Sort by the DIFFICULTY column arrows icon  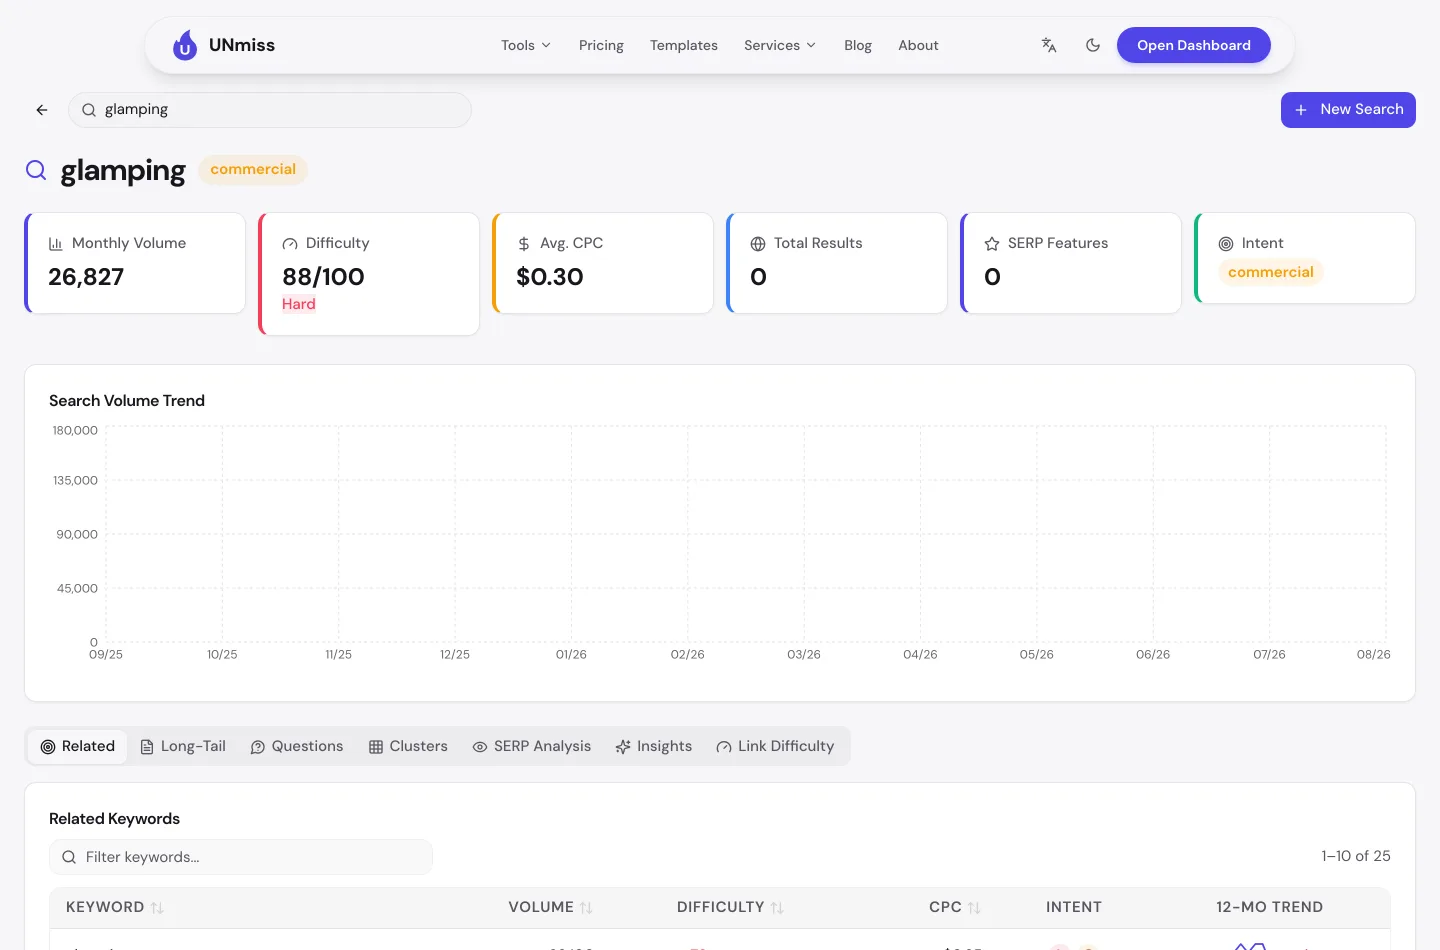(x=777, y=908)
